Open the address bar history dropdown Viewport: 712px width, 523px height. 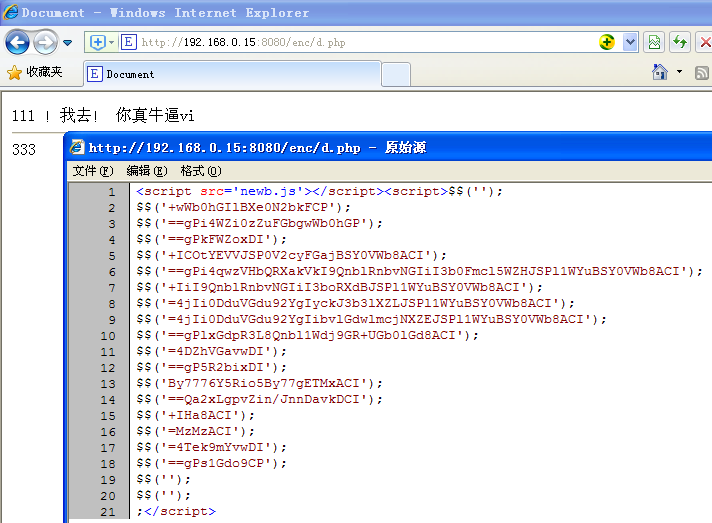tap(630, 42)
